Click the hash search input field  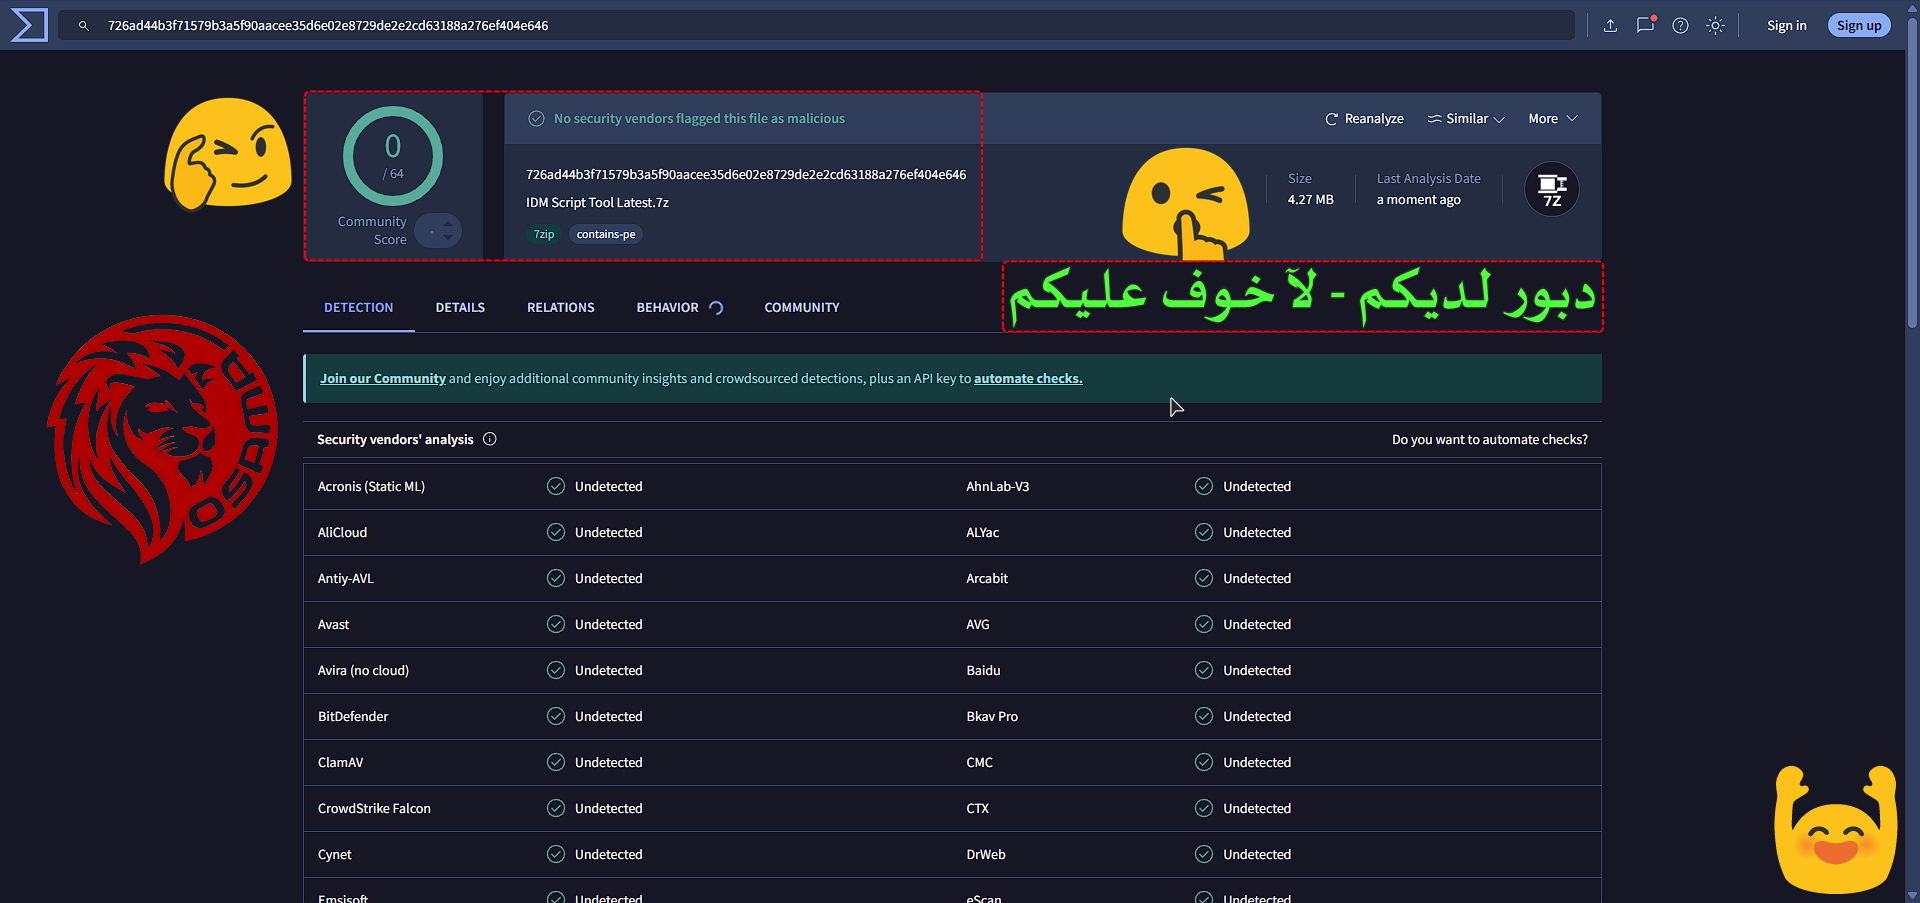(800, 26)
